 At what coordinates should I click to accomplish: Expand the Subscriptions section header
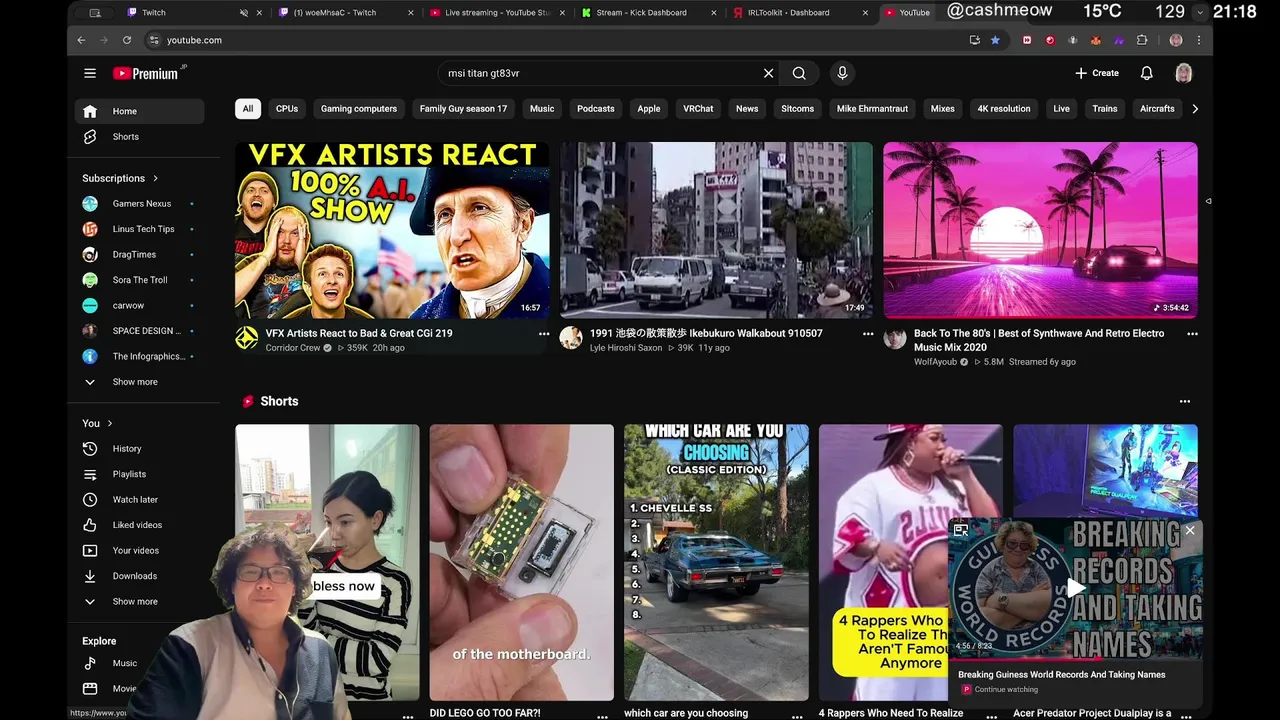point(121,178)
